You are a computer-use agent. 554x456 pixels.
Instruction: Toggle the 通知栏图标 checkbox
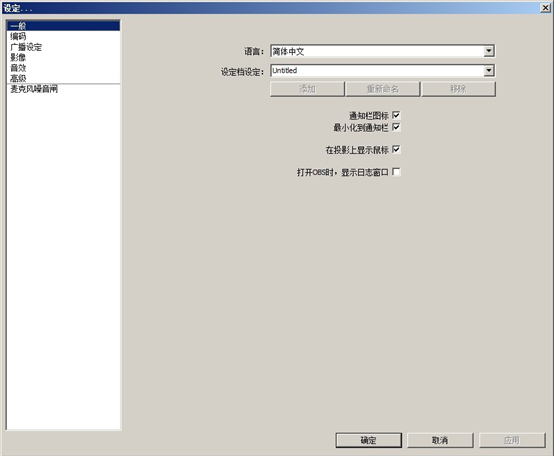pyautogui.click(x=396, y=115)
